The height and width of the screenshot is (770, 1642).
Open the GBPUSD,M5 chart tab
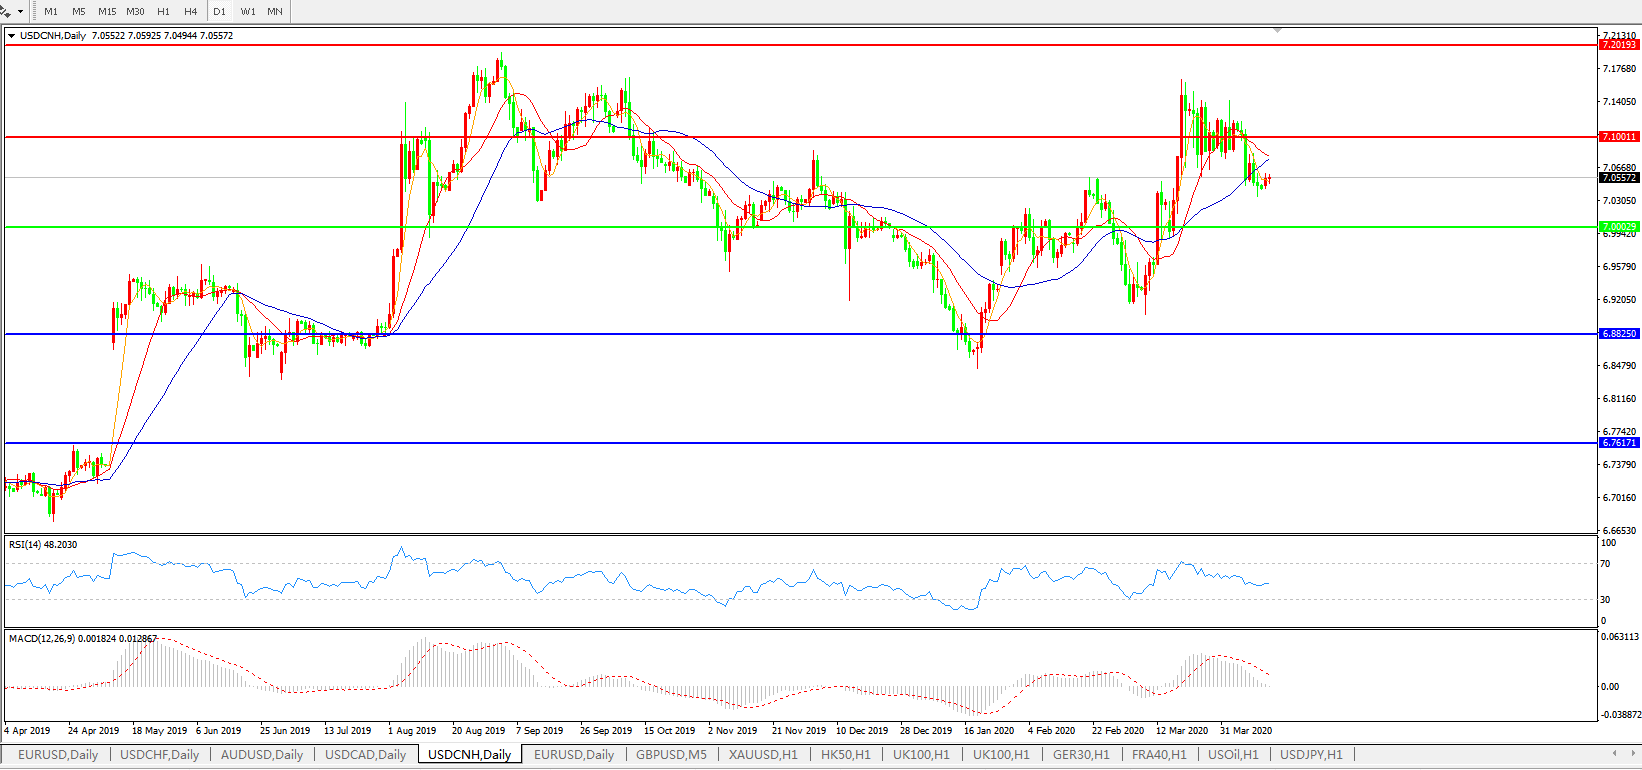pyautogui.click(x=671, y=755)
